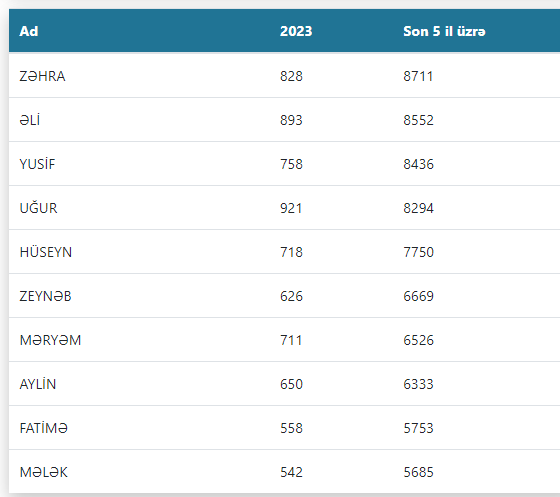Select the UĞUR name cell

click(38, 208)
